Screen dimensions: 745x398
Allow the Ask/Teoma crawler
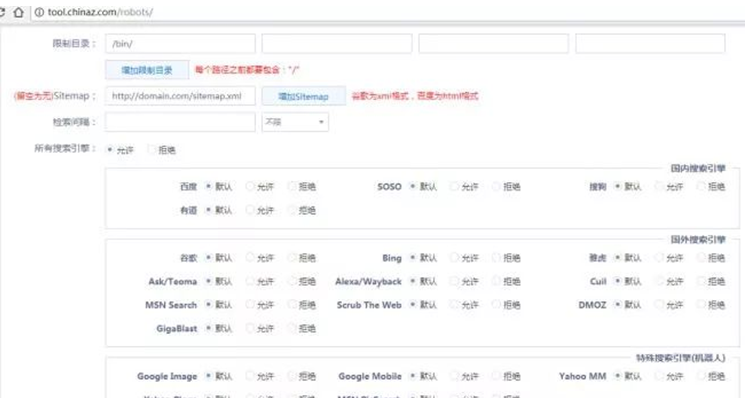(250, 281)
